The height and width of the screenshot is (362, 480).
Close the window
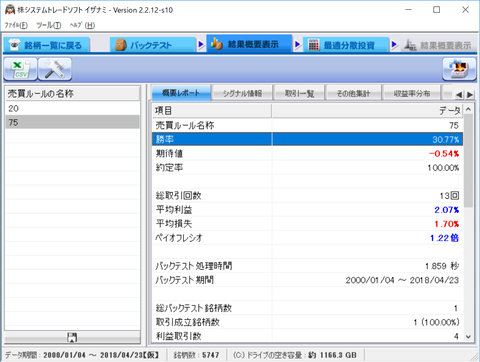pos(465,10)
